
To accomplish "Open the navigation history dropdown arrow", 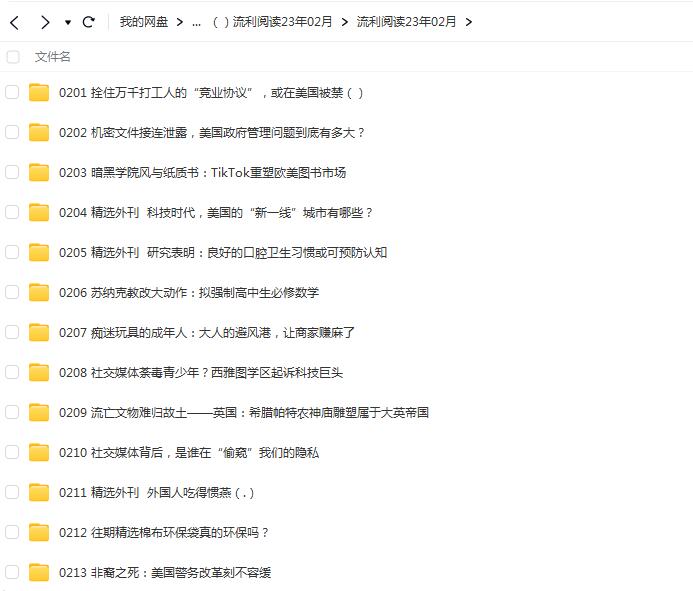I will (68, 22).
